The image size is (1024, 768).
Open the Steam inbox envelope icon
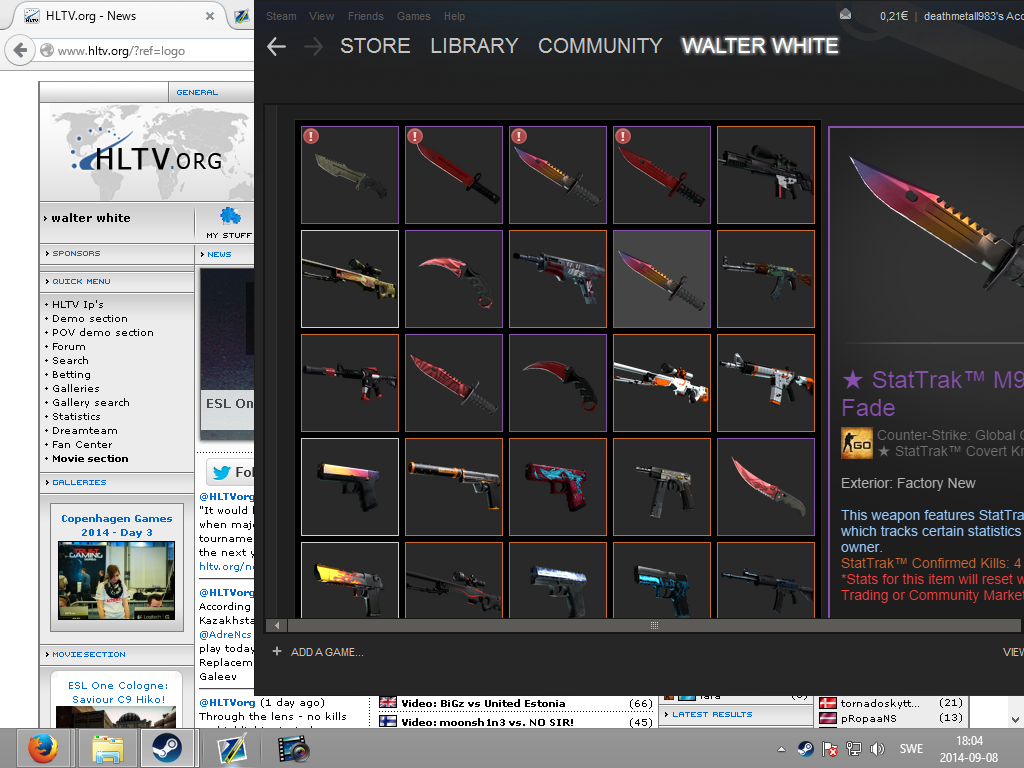coord(845,14)
